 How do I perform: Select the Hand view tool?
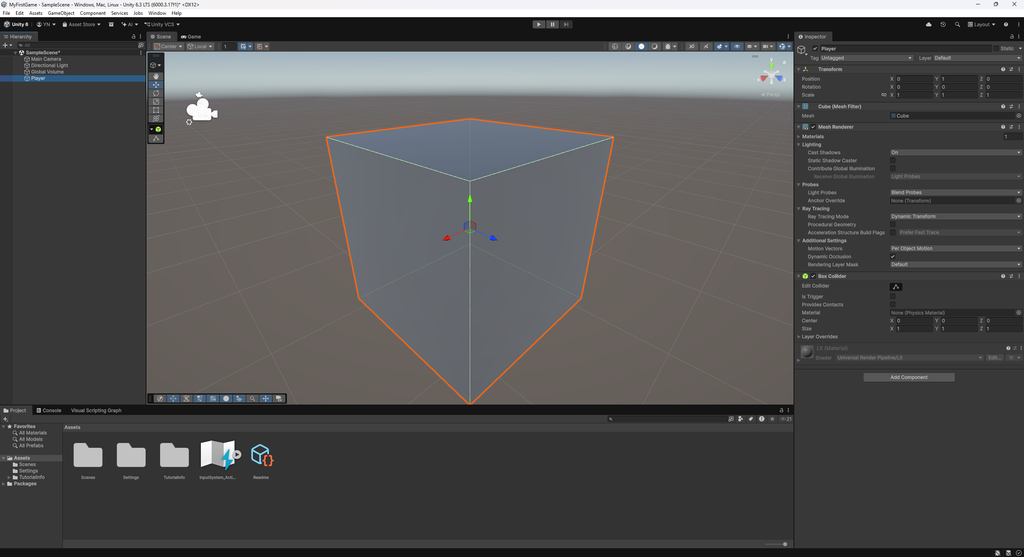point(156,76)
